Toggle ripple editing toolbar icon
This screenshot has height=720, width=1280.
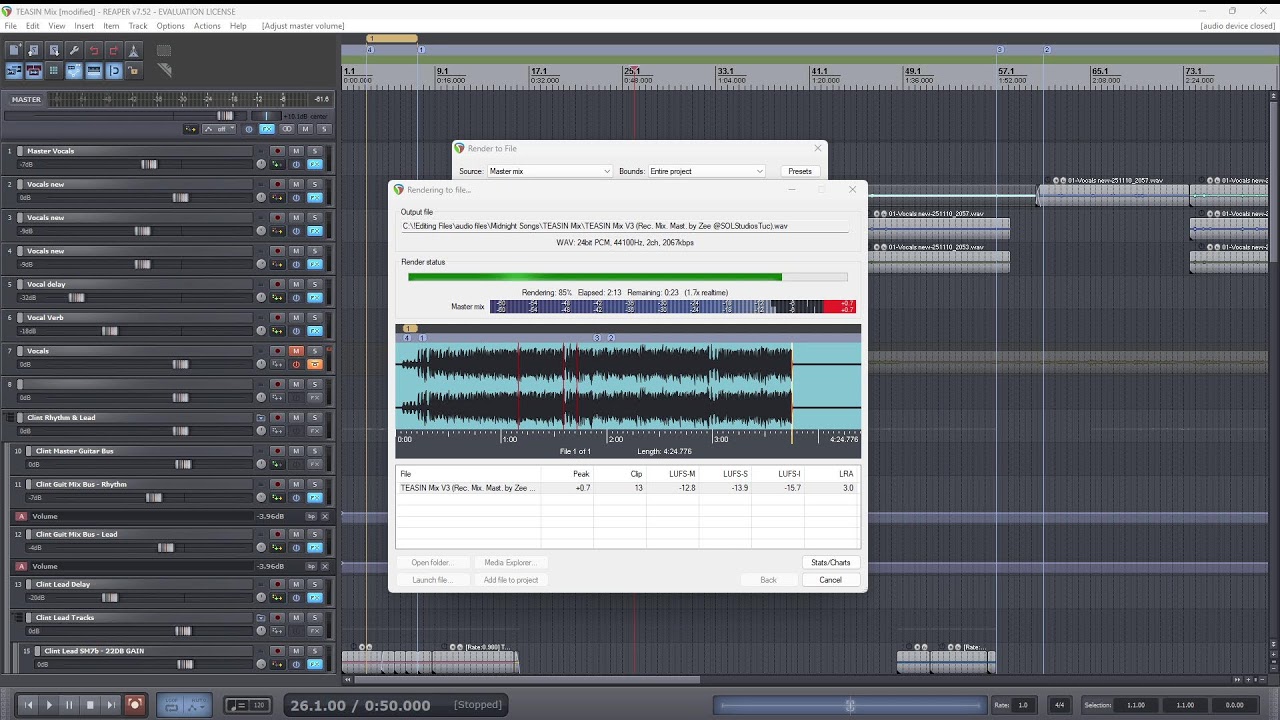click(54, 70)
